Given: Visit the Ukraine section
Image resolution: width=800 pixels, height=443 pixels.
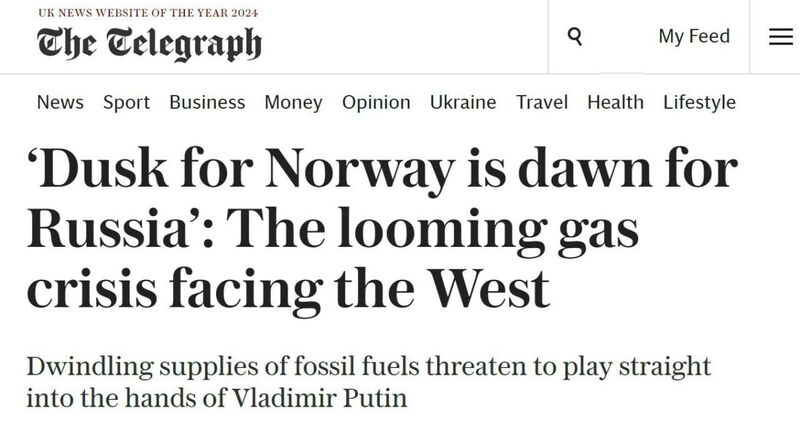Looking at the screenshot, I should (463, 102).
